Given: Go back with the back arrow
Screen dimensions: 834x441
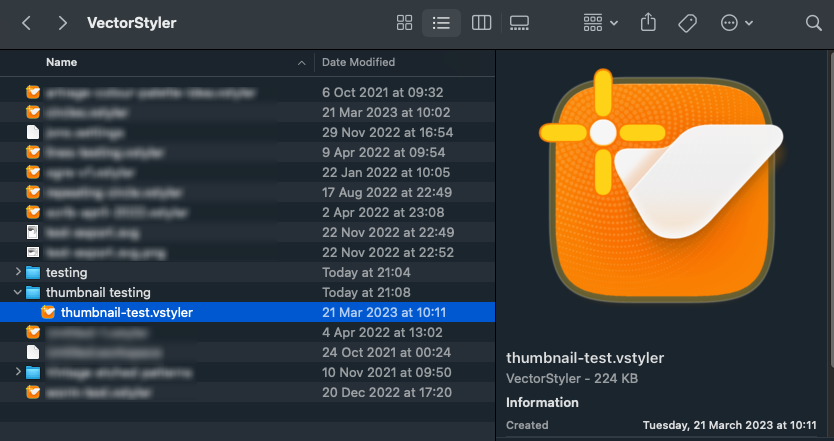Looking at the screenshot, I should [27, 22].
